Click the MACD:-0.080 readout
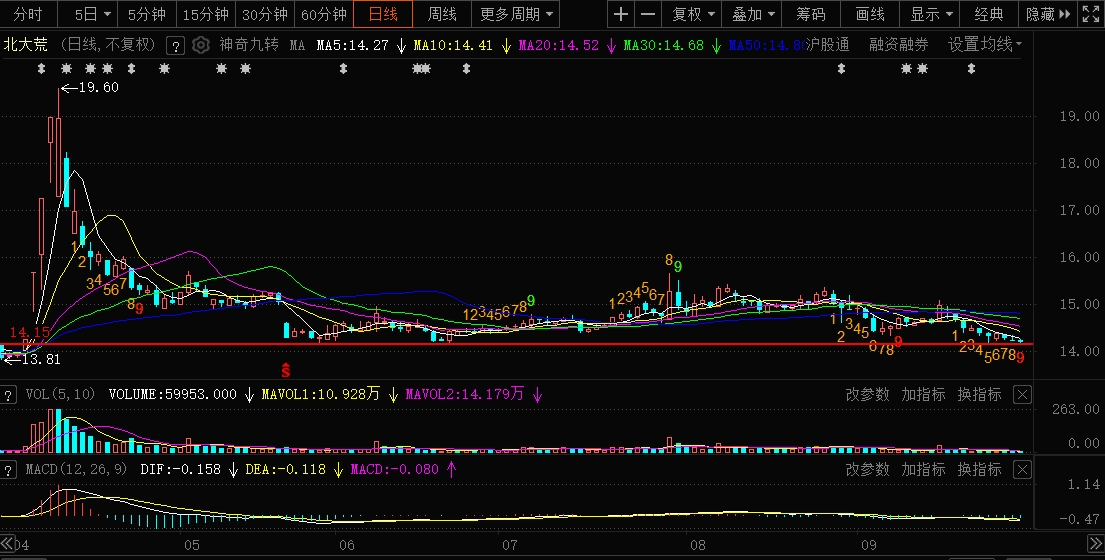The height and width of the screenshot is (560, 1105). (395, 470)
